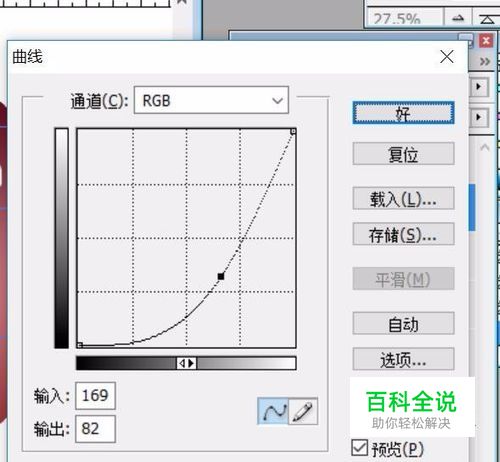The width and height of the screenshot is (500, 462).
Task: Click the 复位 (Reset) button
Action: pyautogui.click(x=403, y=154)
